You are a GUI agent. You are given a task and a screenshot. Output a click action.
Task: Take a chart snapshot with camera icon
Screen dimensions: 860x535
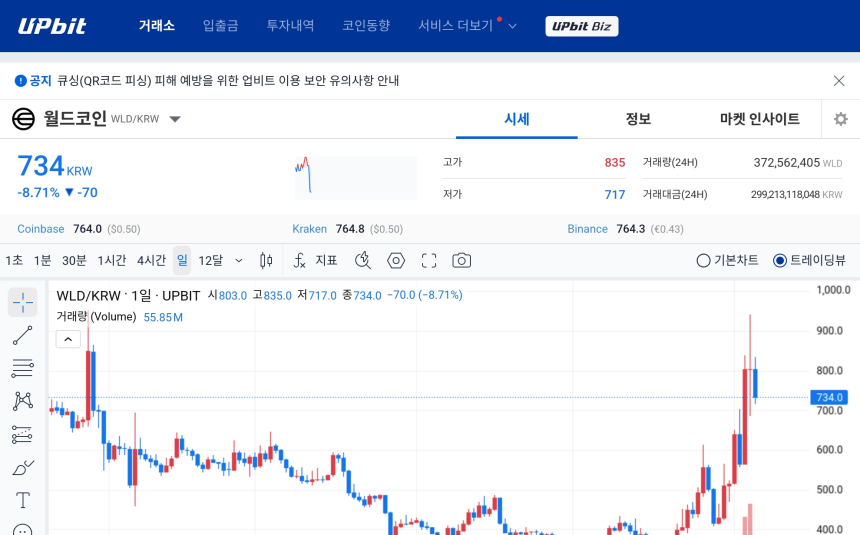click(461, 261)
